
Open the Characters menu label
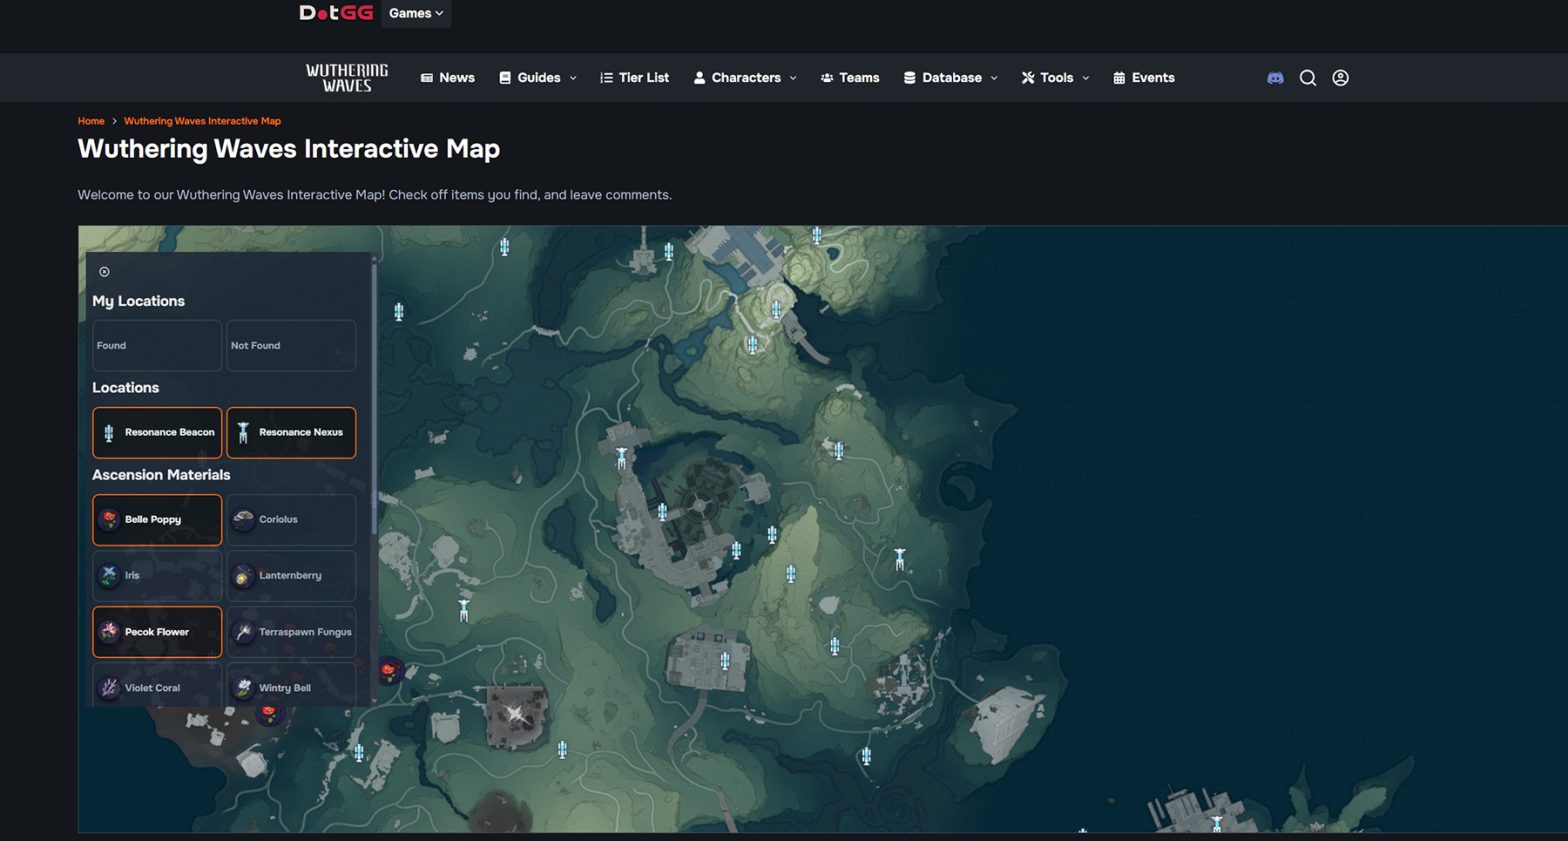click(746, 78)
